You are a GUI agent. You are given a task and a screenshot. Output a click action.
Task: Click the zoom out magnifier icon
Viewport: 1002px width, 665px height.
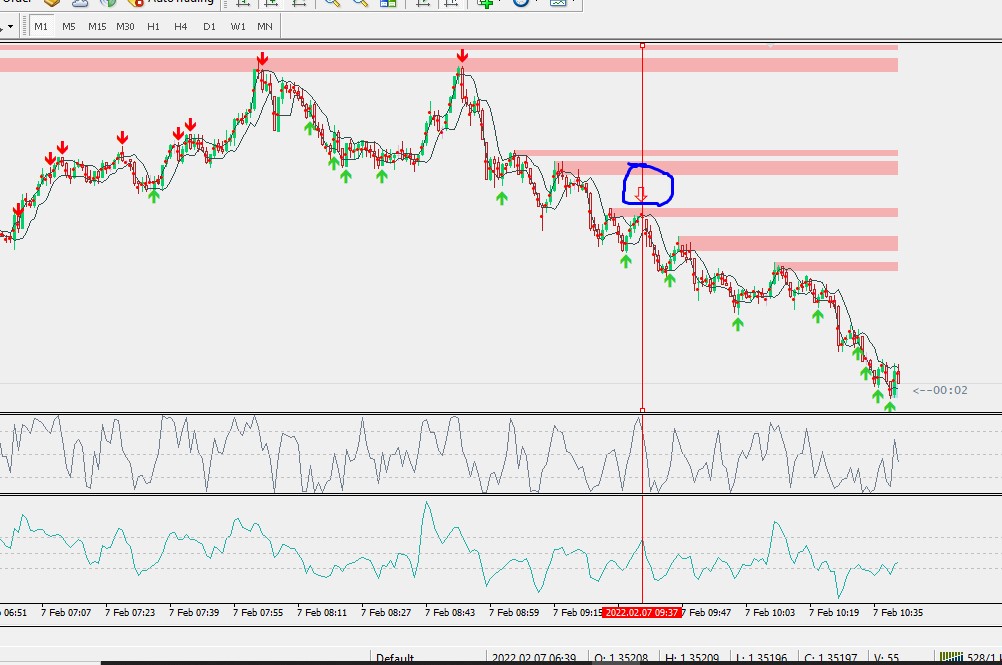click(x=360, y=3)
